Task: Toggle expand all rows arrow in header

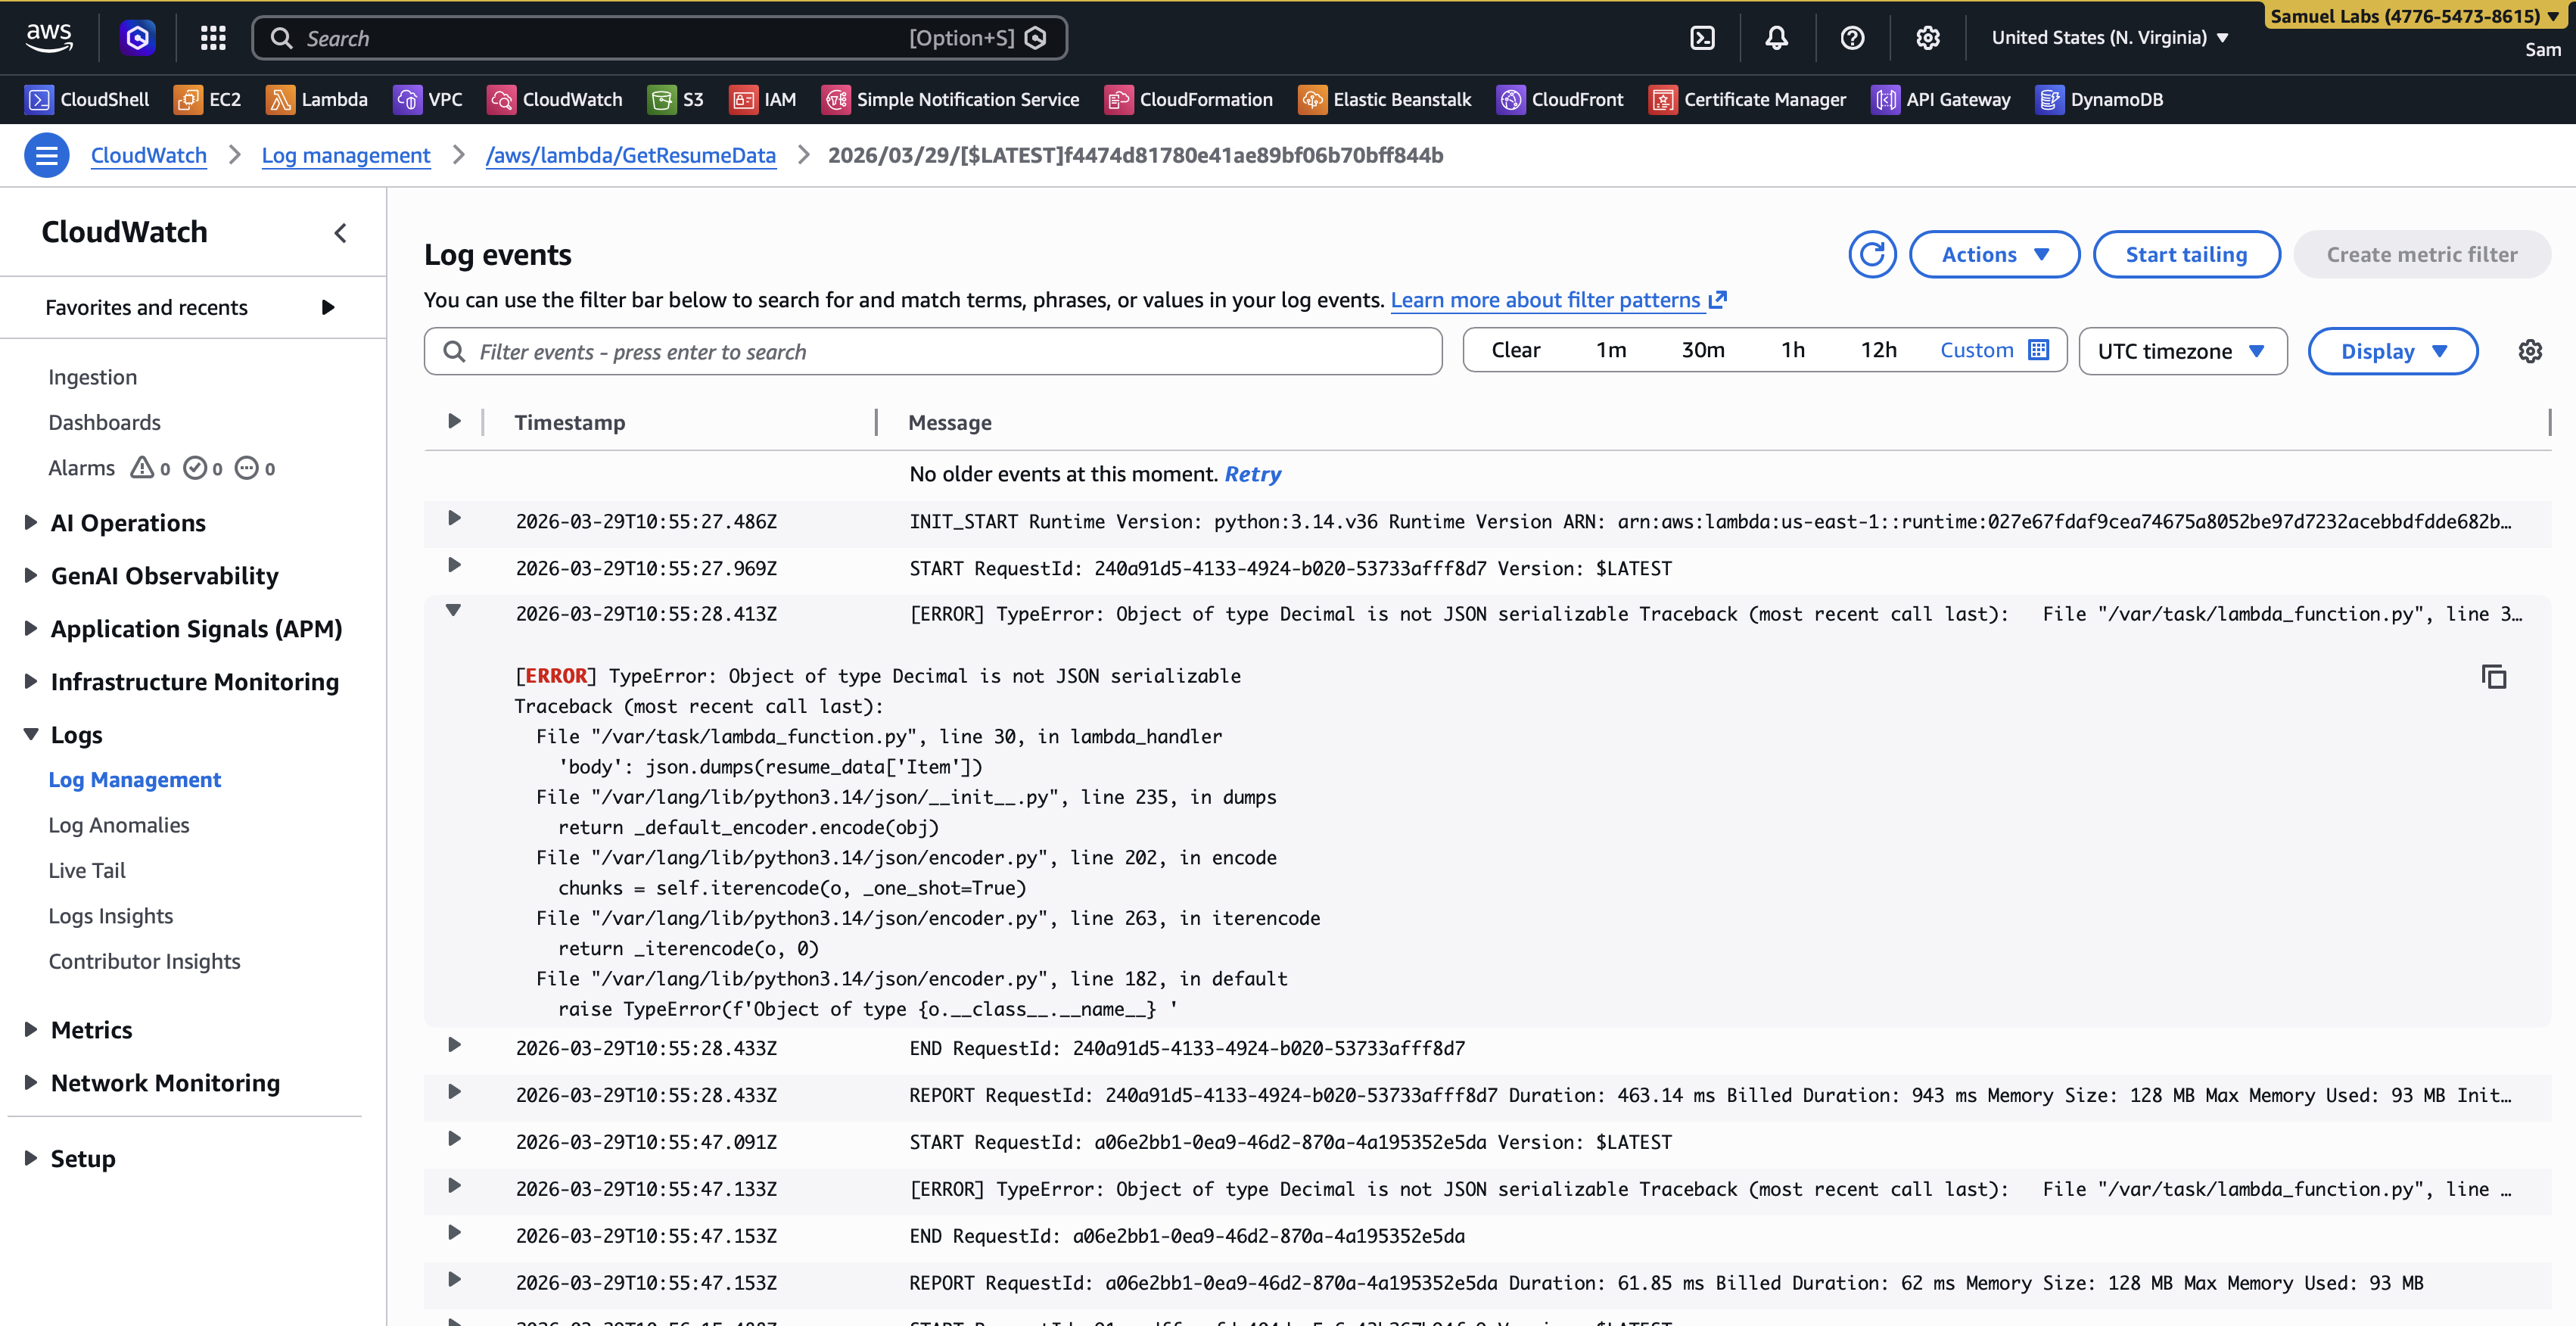Action: coord(454,421)
